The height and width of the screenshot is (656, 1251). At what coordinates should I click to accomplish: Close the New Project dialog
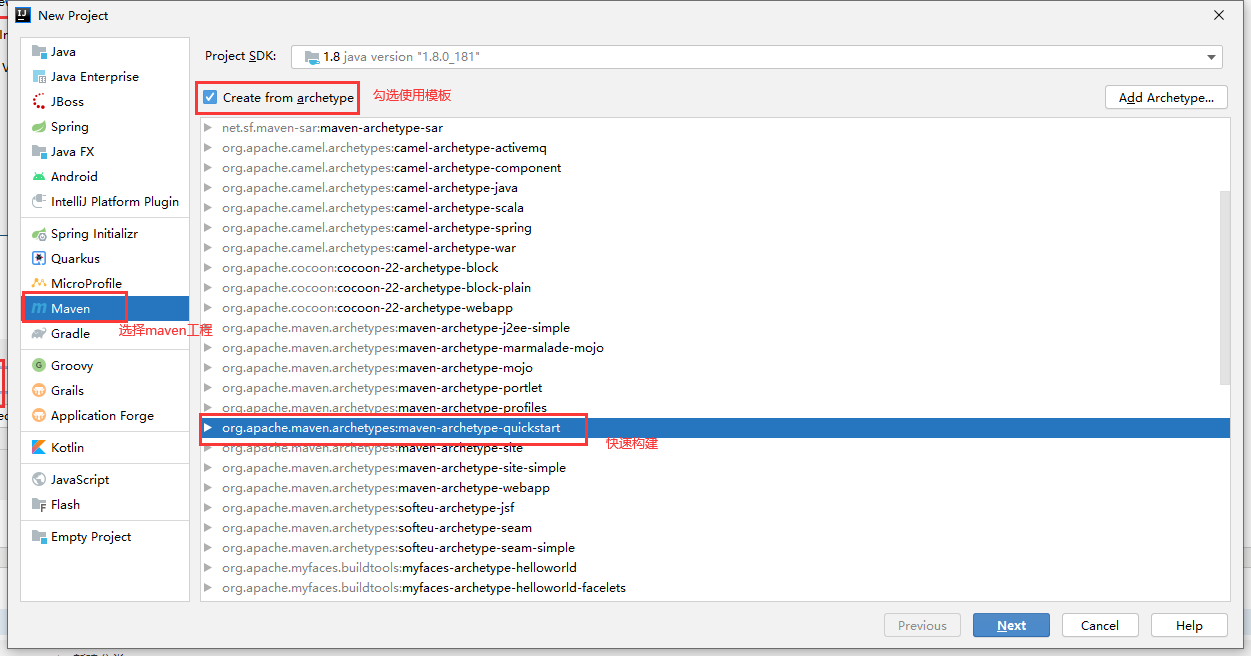[x=1219, y=15]
